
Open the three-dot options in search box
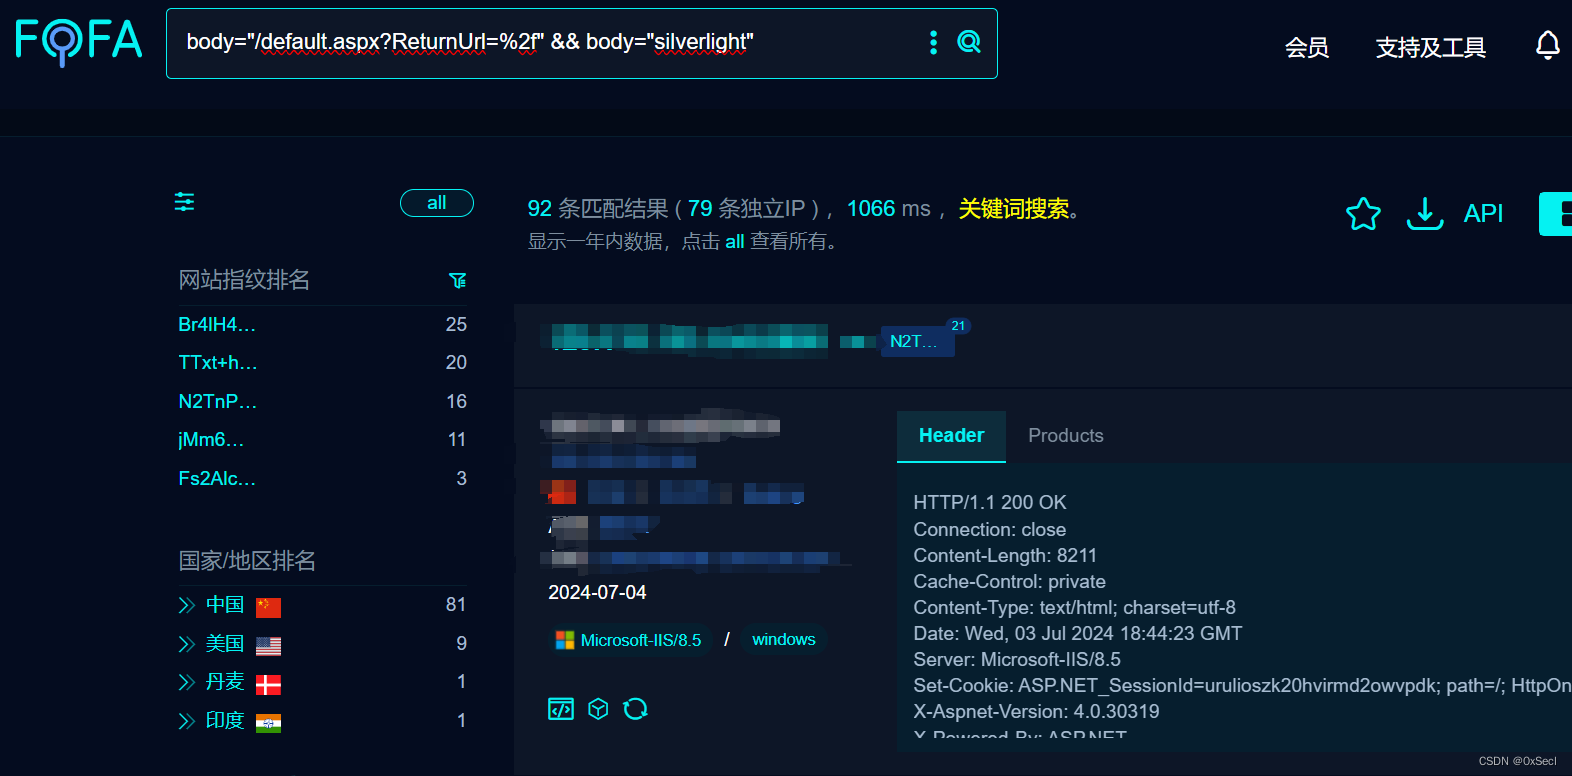[933, 42]
